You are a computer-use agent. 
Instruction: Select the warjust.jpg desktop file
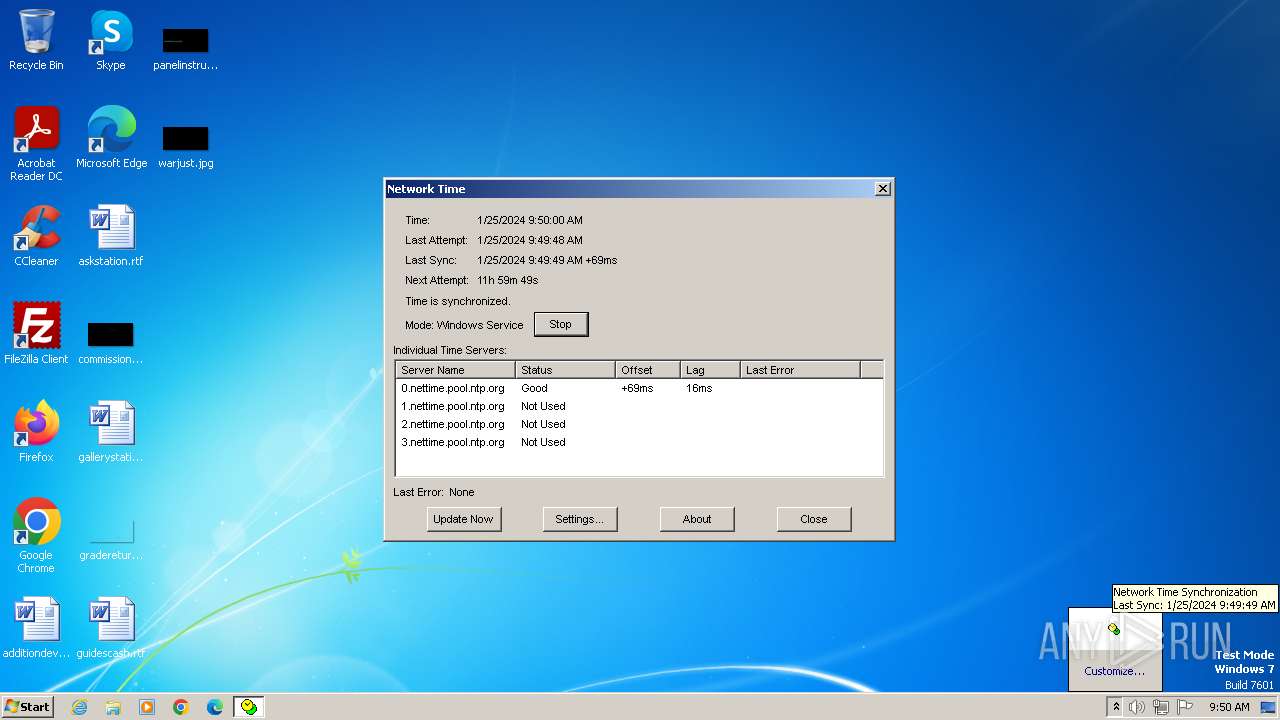185,146
